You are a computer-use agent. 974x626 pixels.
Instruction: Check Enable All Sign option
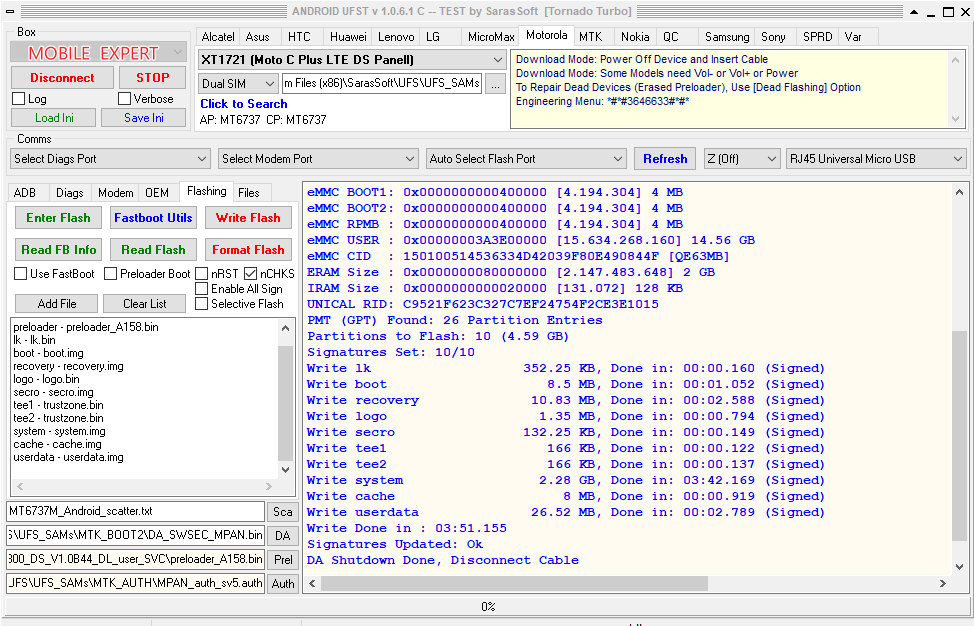point(201,289)
